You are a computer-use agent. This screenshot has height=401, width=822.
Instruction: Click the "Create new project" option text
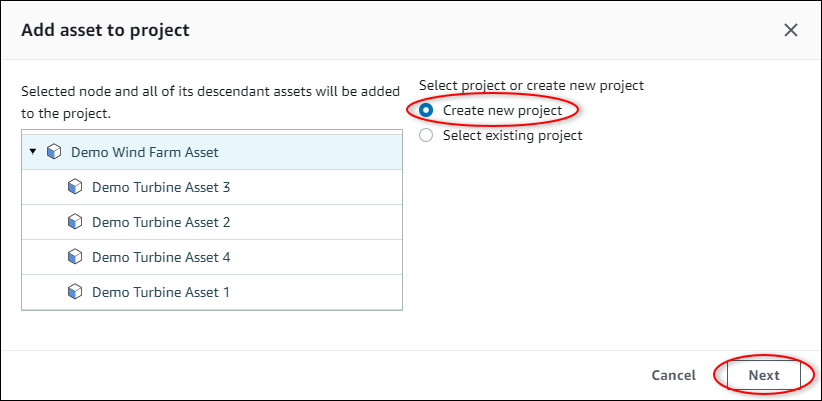pyautogui.click(x=502, y=110)
